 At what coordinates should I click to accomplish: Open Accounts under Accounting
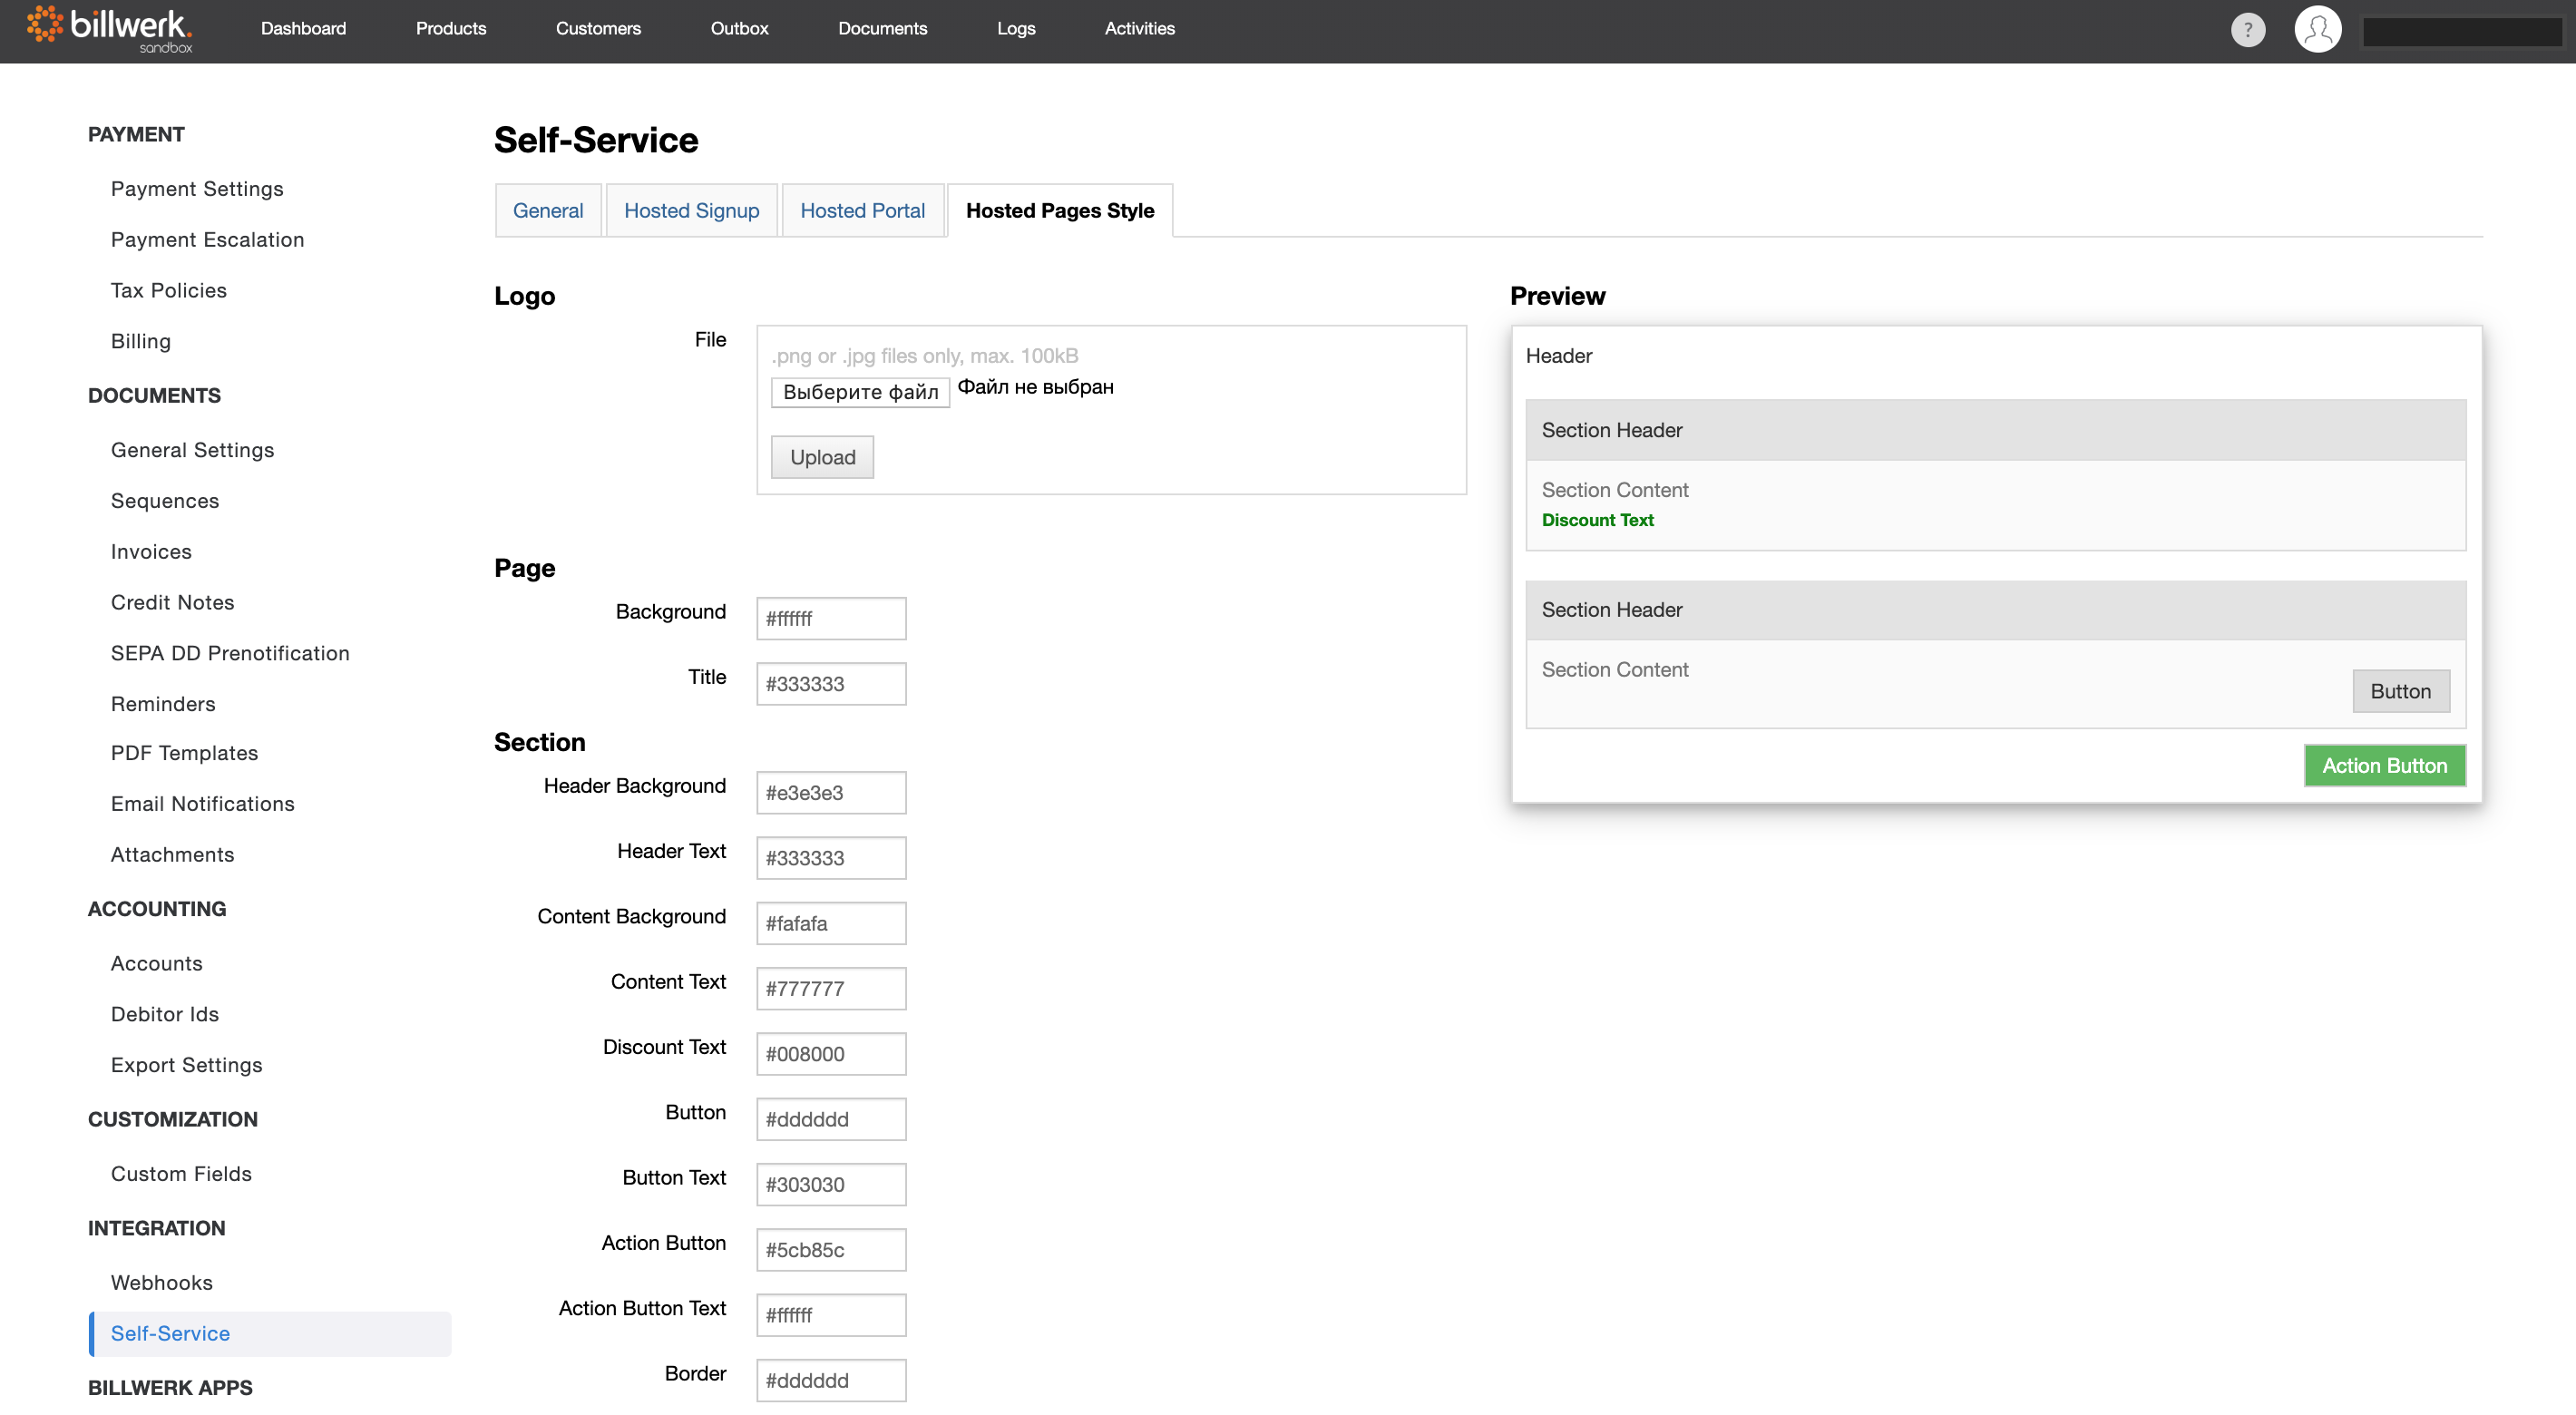(x=156, y=963)
